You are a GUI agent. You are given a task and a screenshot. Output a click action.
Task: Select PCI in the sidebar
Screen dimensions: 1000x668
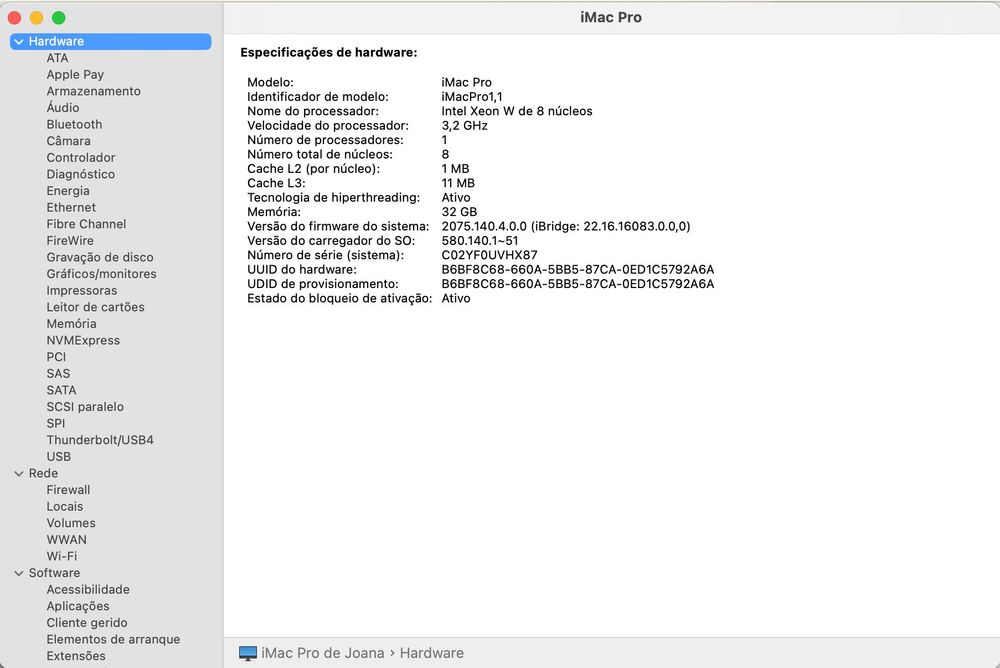pos(56,357)
